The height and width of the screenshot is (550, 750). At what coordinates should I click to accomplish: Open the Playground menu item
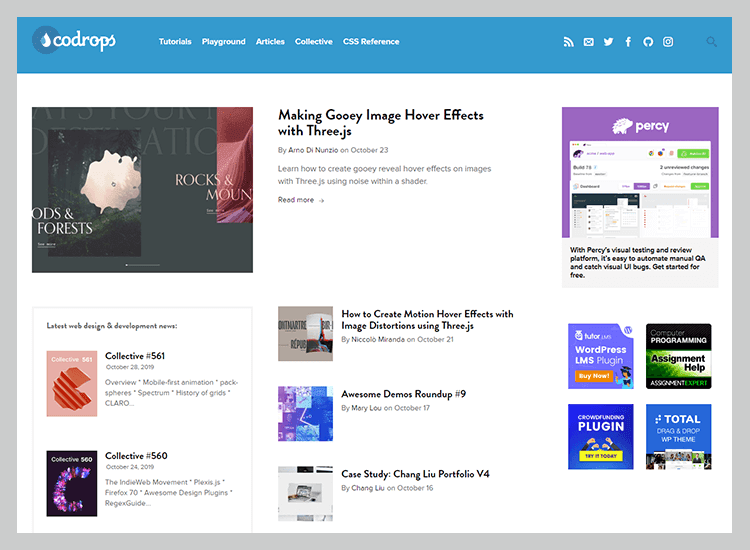[x=223, y=42]
